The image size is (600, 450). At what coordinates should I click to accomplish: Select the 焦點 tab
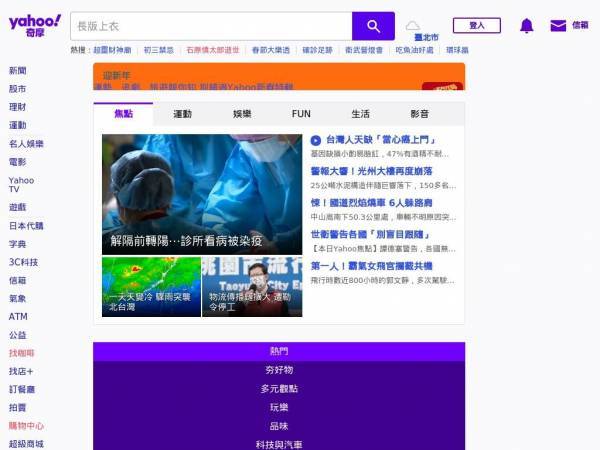pos(123,114)
